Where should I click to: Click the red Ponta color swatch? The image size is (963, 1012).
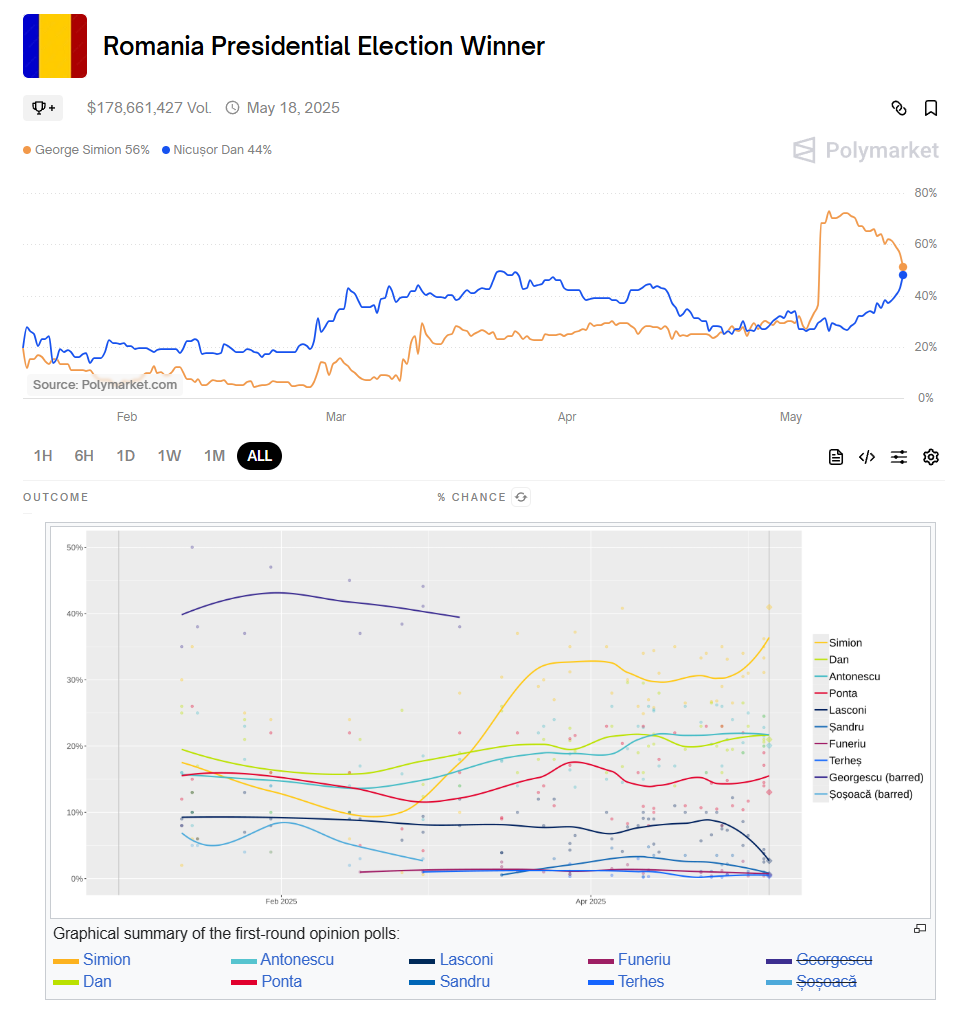pyautogui.click(x=244, y=982)
